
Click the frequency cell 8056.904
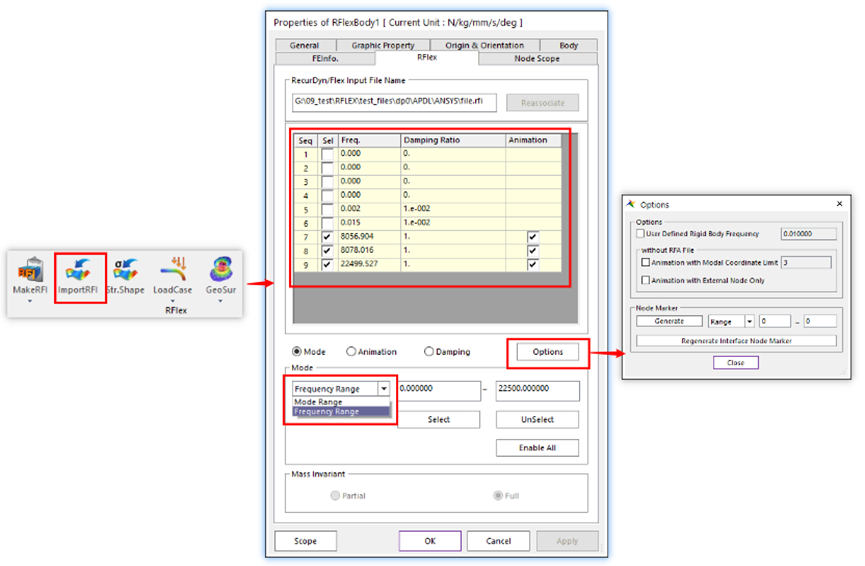pos(369,237)
